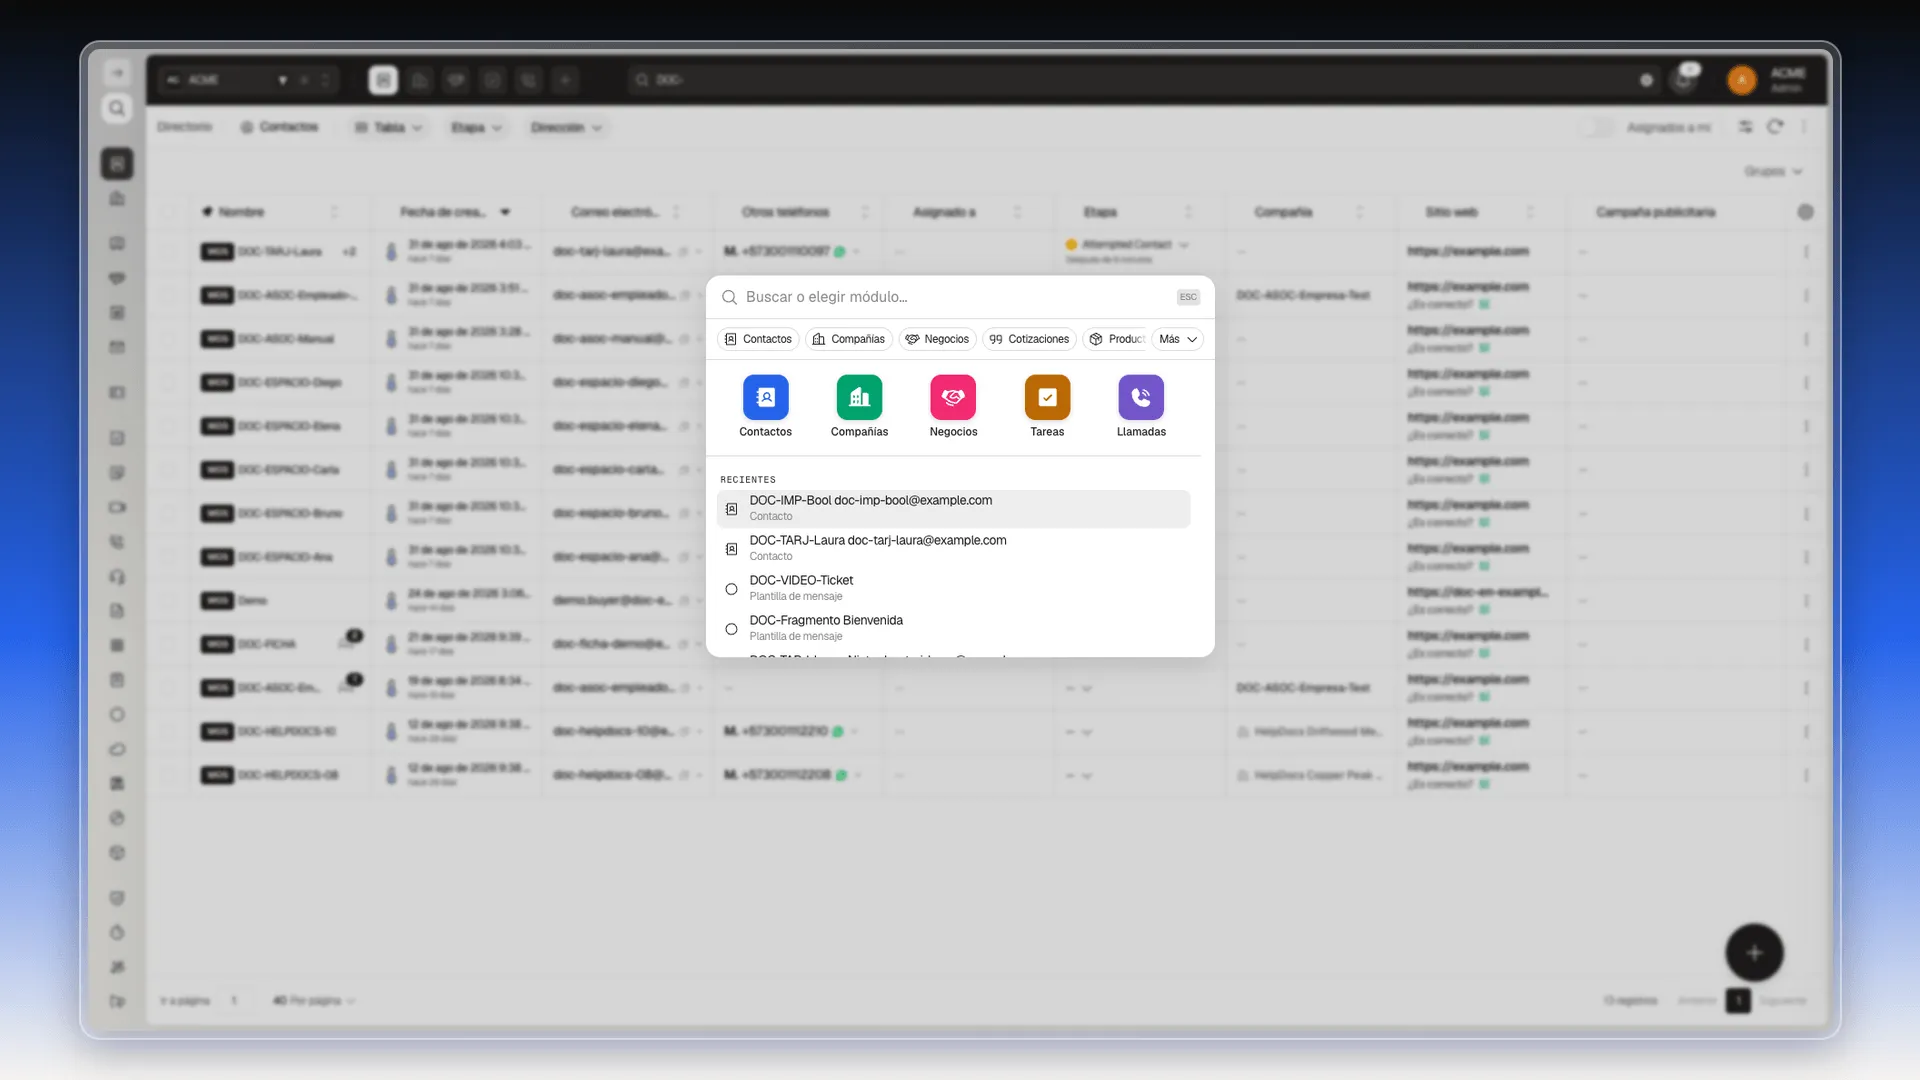Select the Productos chip

(1115, 339)
